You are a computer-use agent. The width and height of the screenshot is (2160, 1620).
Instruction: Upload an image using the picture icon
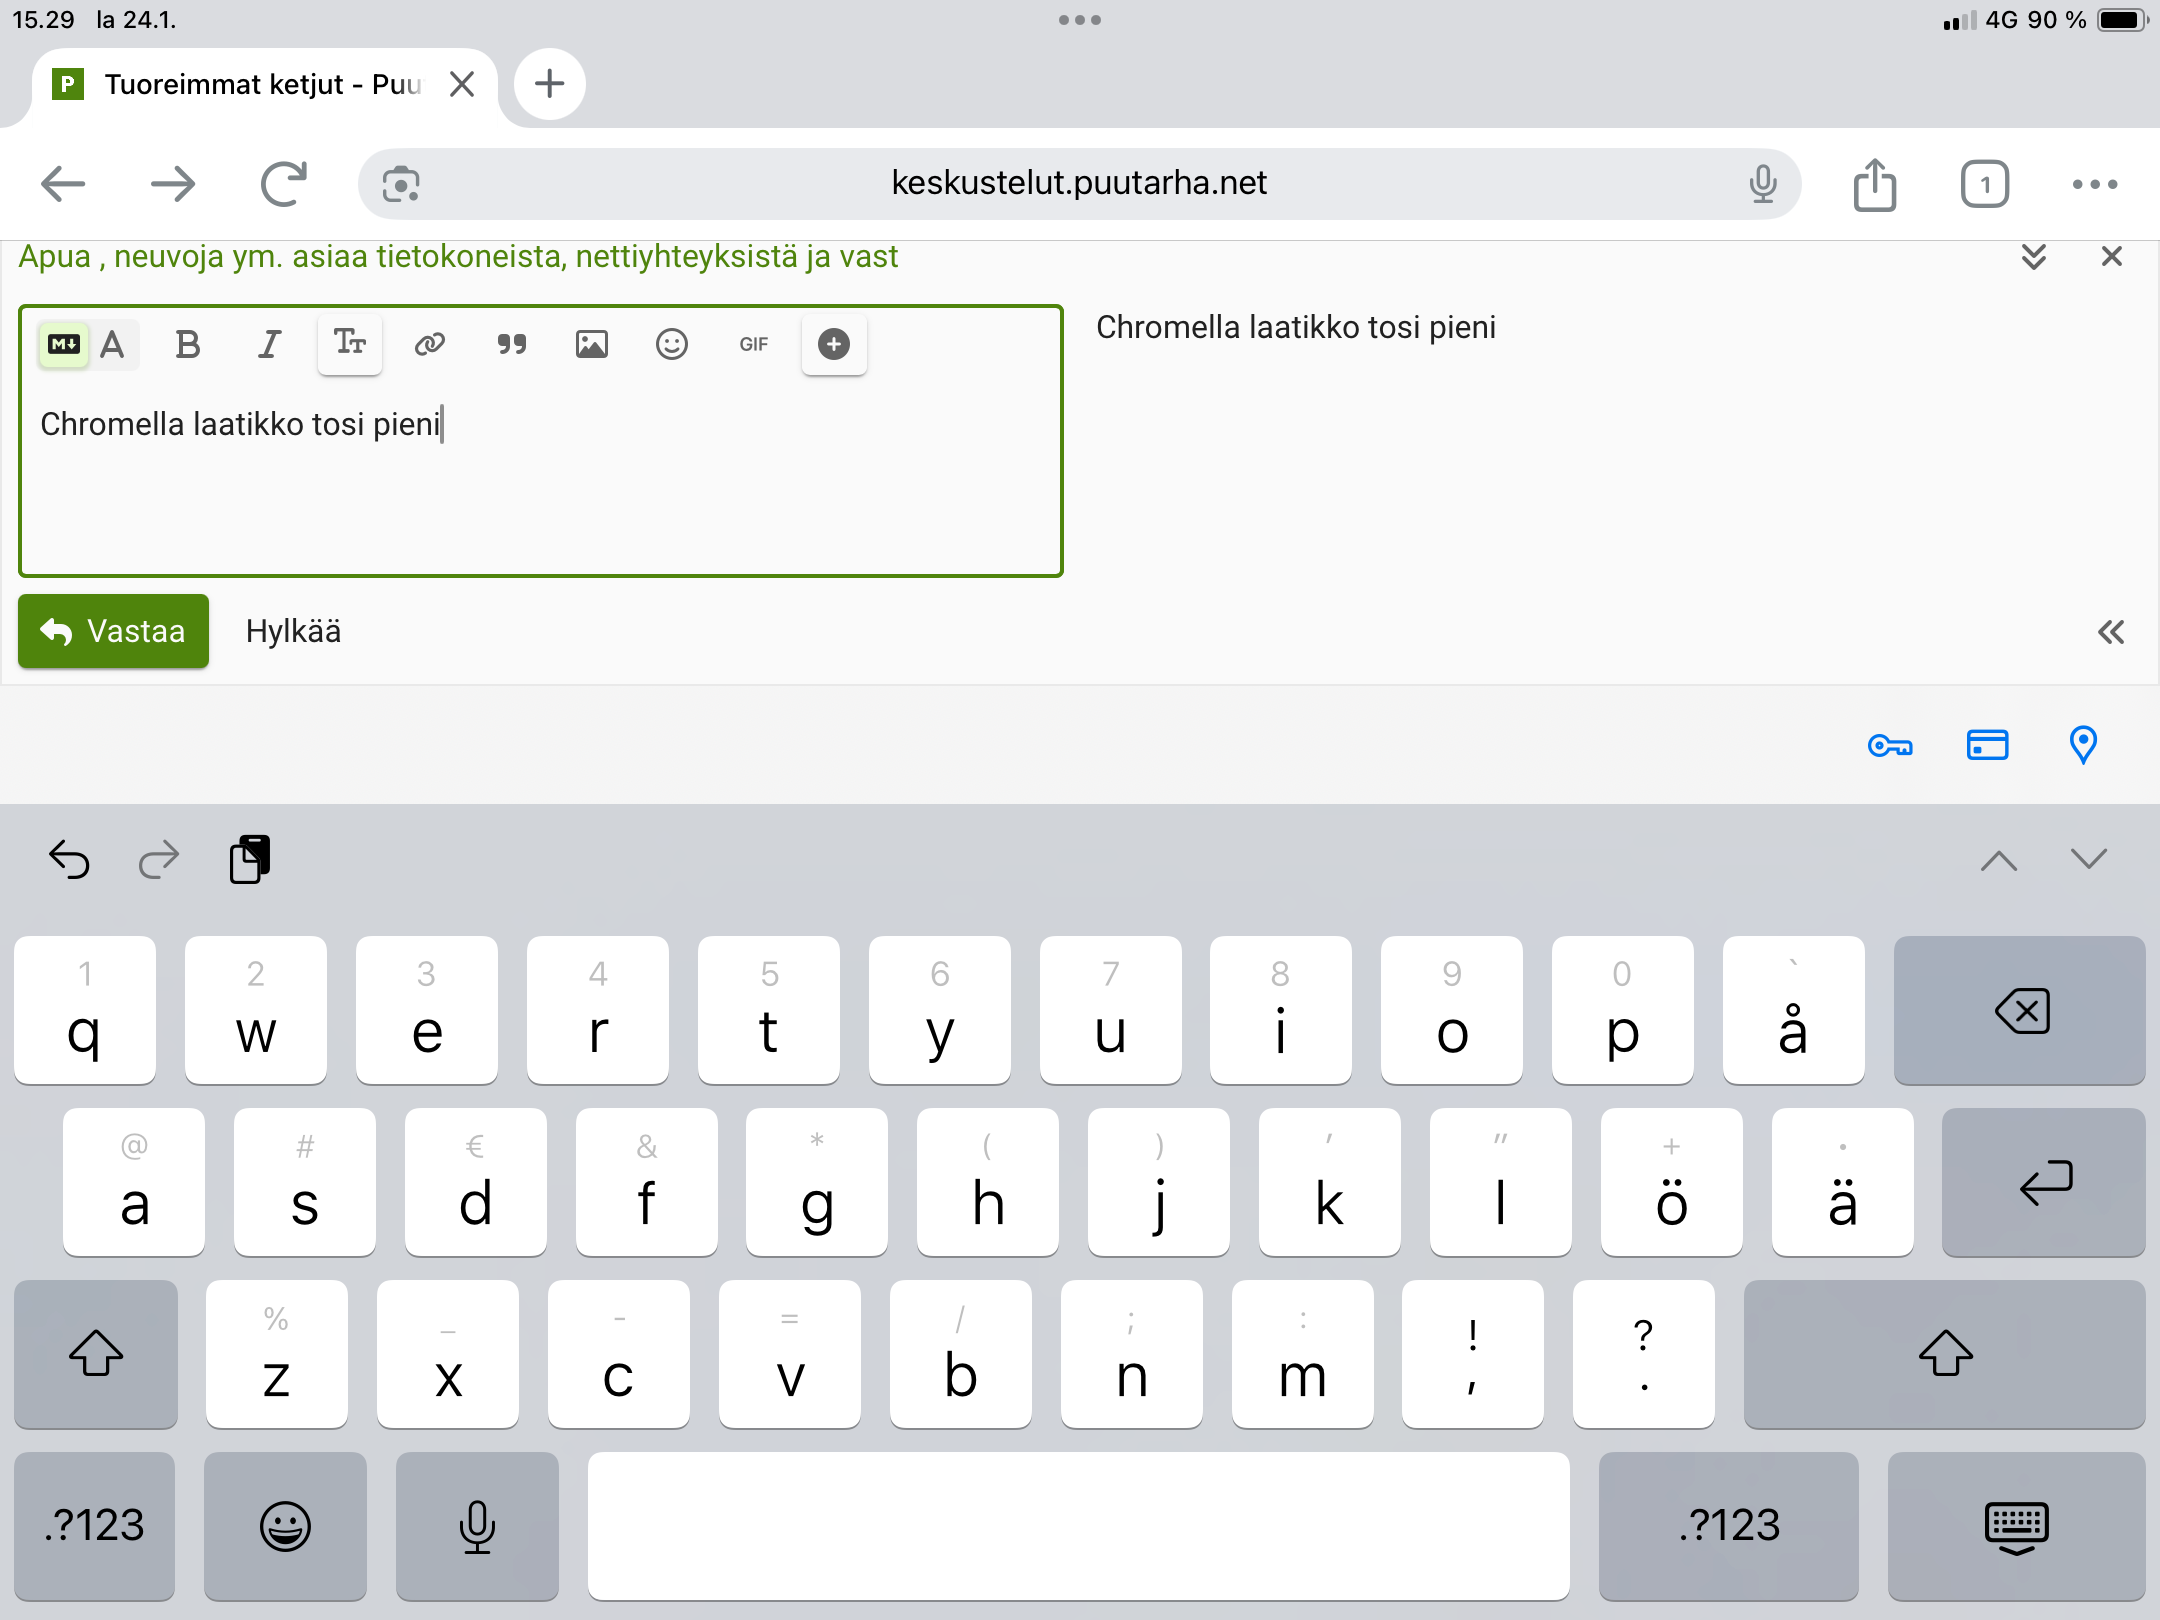click(592, 344)
